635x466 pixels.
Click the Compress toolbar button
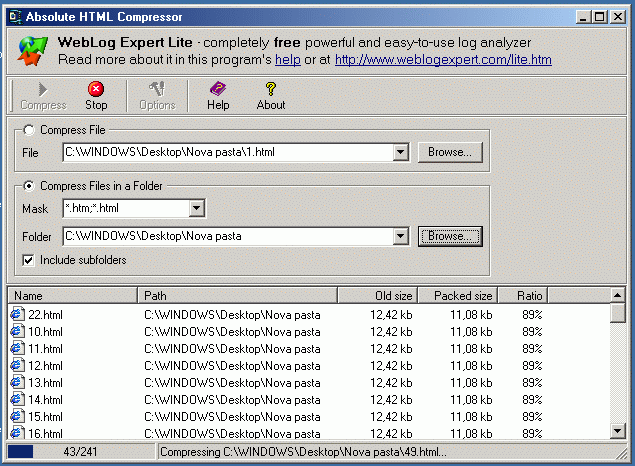point(43,96)
